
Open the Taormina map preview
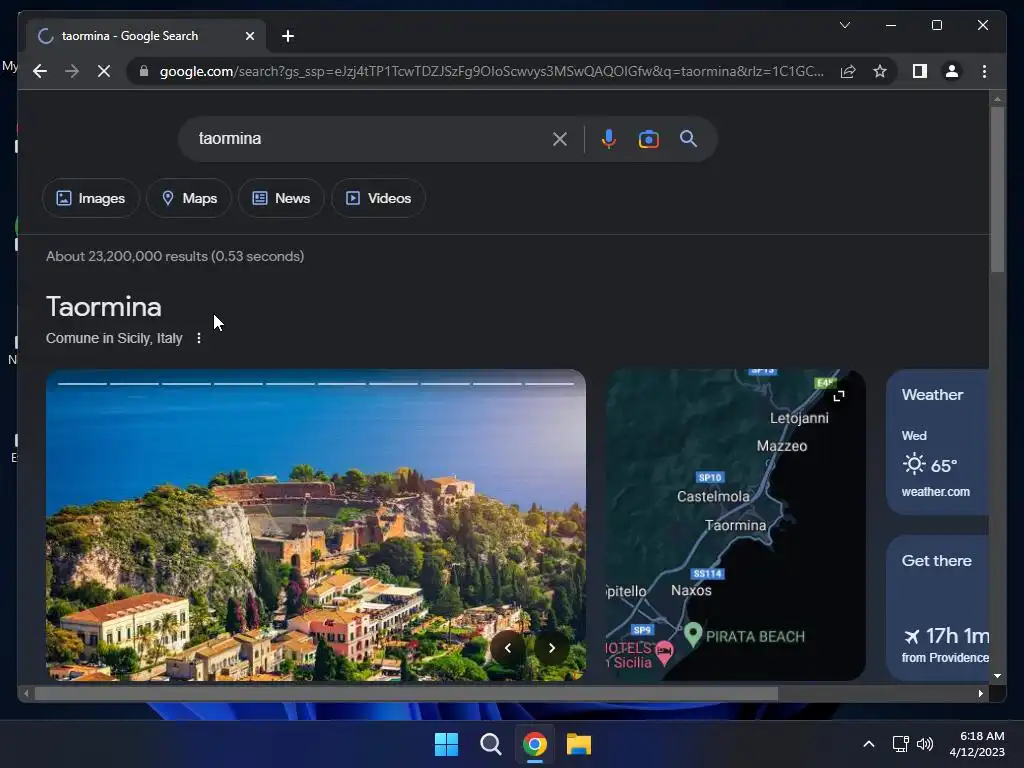click(735, 525)
